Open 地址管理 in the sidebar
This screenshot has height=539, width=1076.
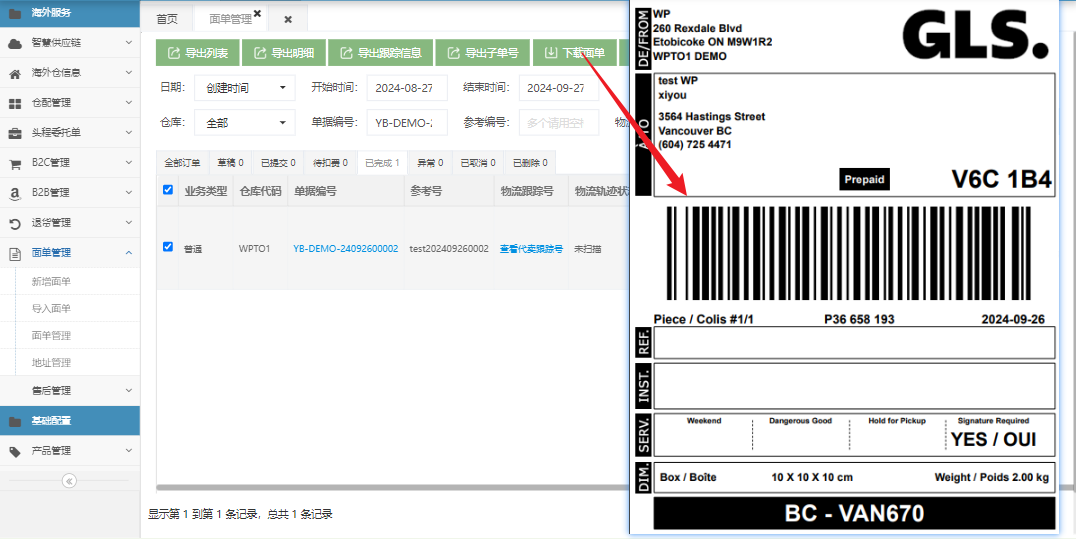[x=51, y=363]
